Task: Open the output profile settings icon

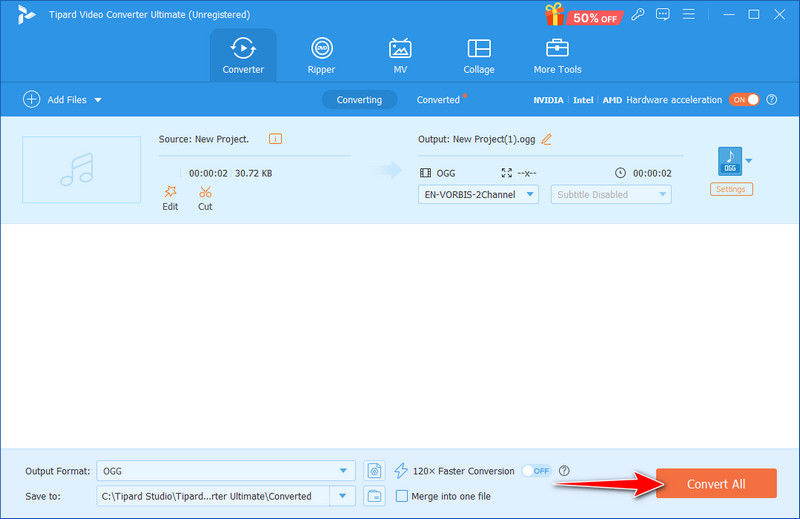Action: pyautogui.click(x=374, y=471)
